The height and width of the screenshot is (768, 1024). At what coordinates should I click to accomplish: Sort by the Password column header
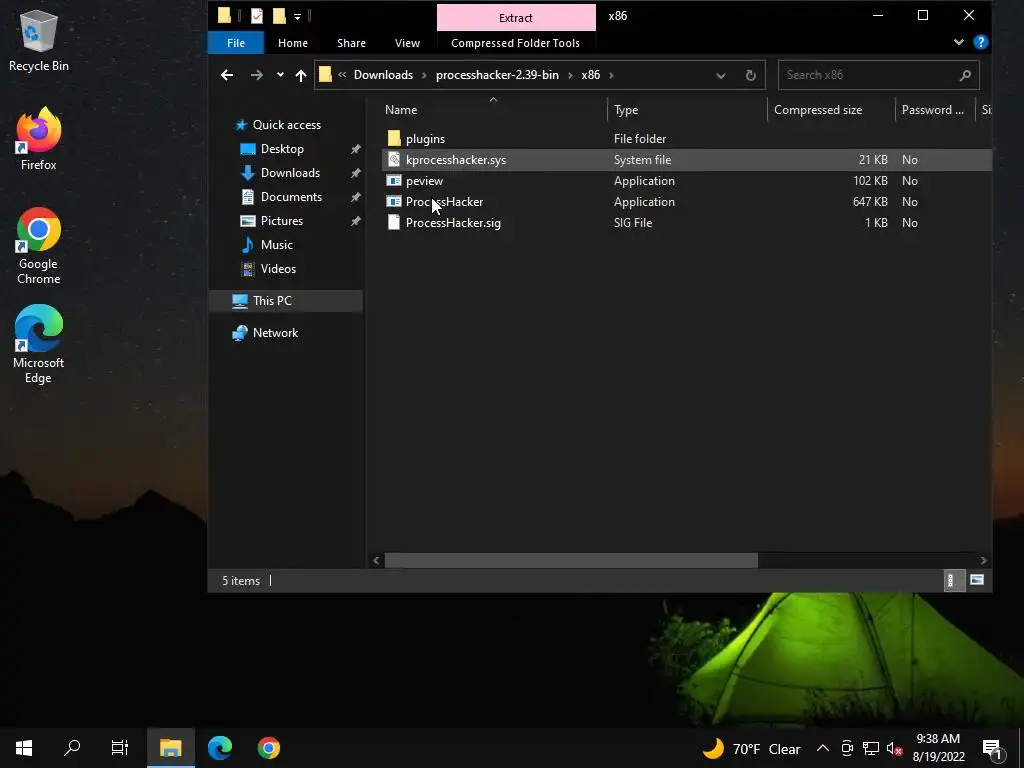[935, 110]
